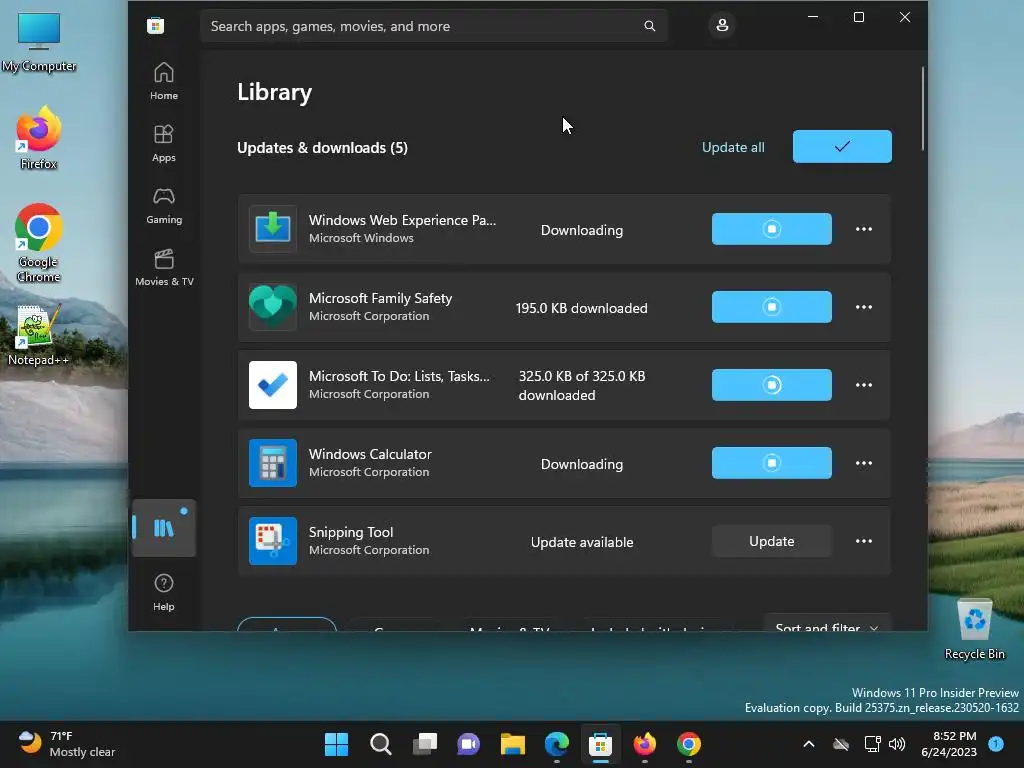This screenshot has width=1024, height=768.
Task: Click the Microsoft To Do checkmark icon
Action: click(273, 385)
